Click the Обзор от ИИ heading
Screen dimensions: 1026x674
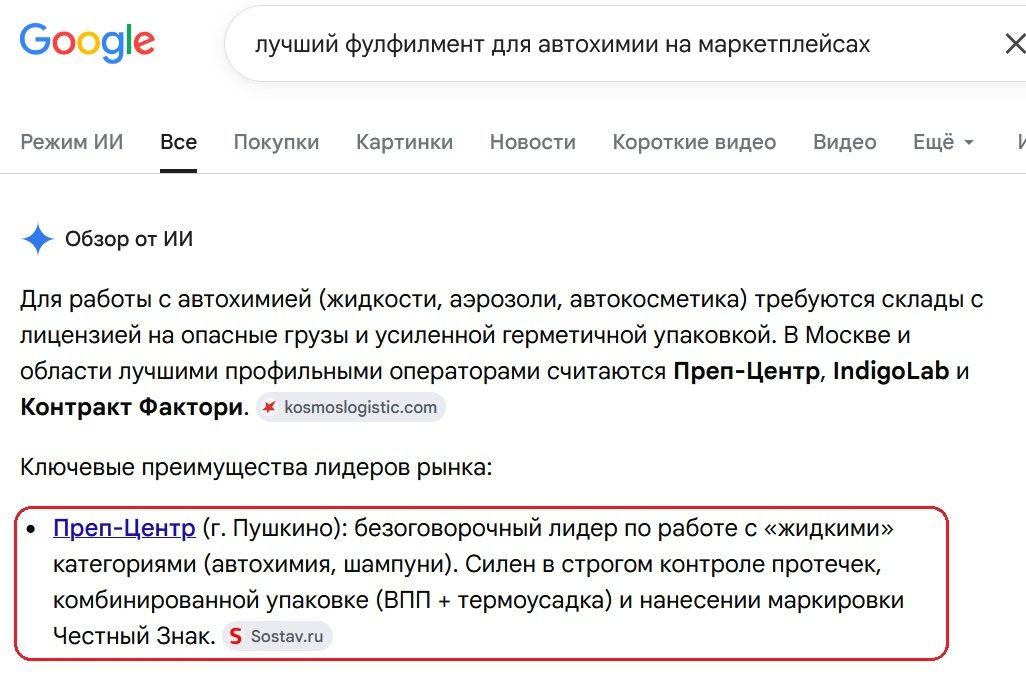tap(129, 239)
